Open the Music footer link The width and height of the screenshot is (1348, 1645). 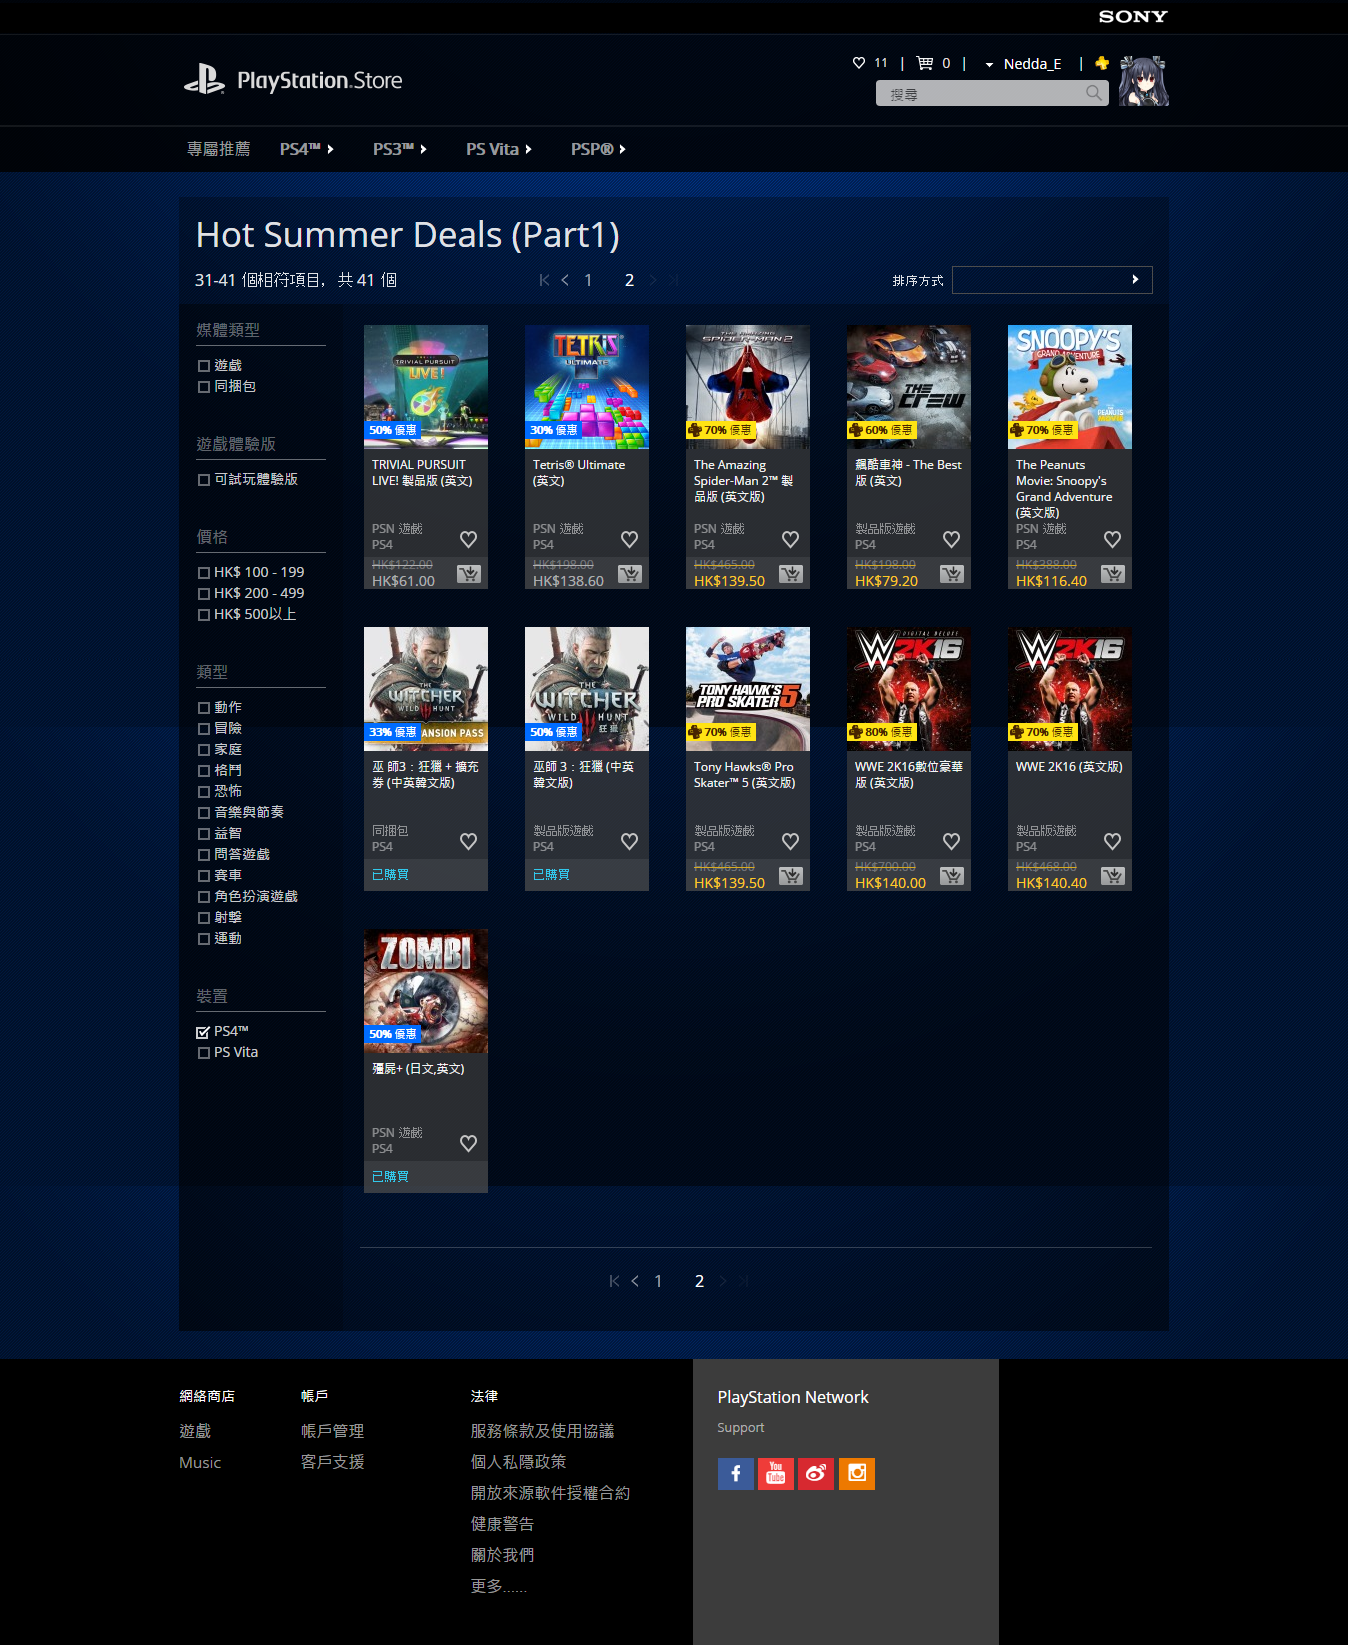tap(200, 1462)
